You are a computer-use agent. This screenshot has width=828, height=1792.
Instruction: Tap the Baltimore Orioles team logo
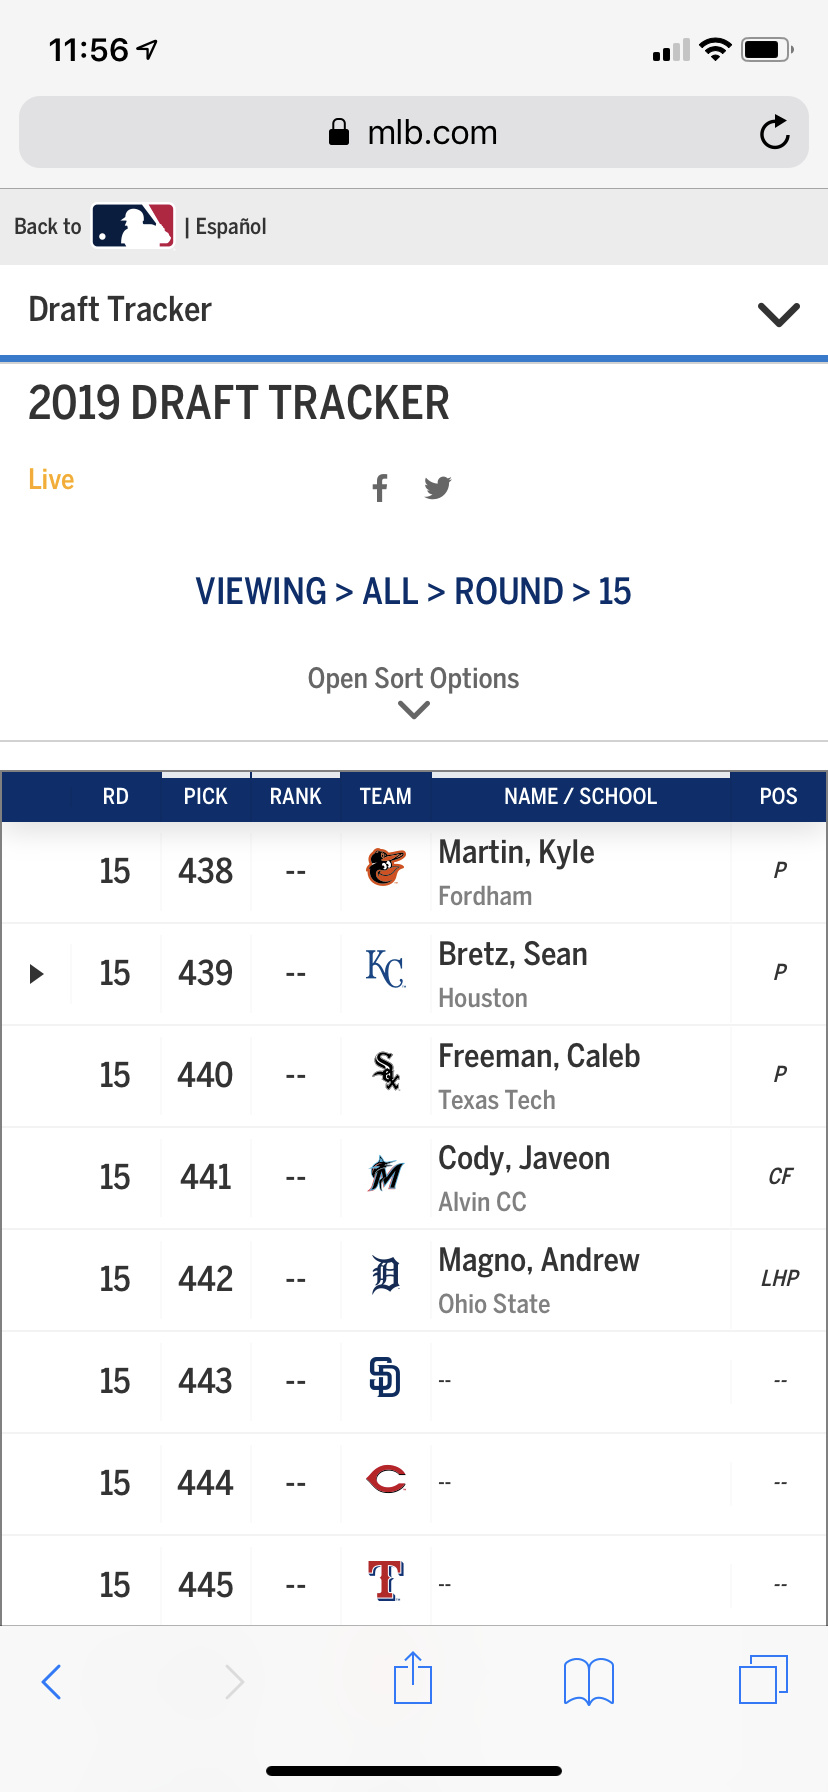point(385,868)
